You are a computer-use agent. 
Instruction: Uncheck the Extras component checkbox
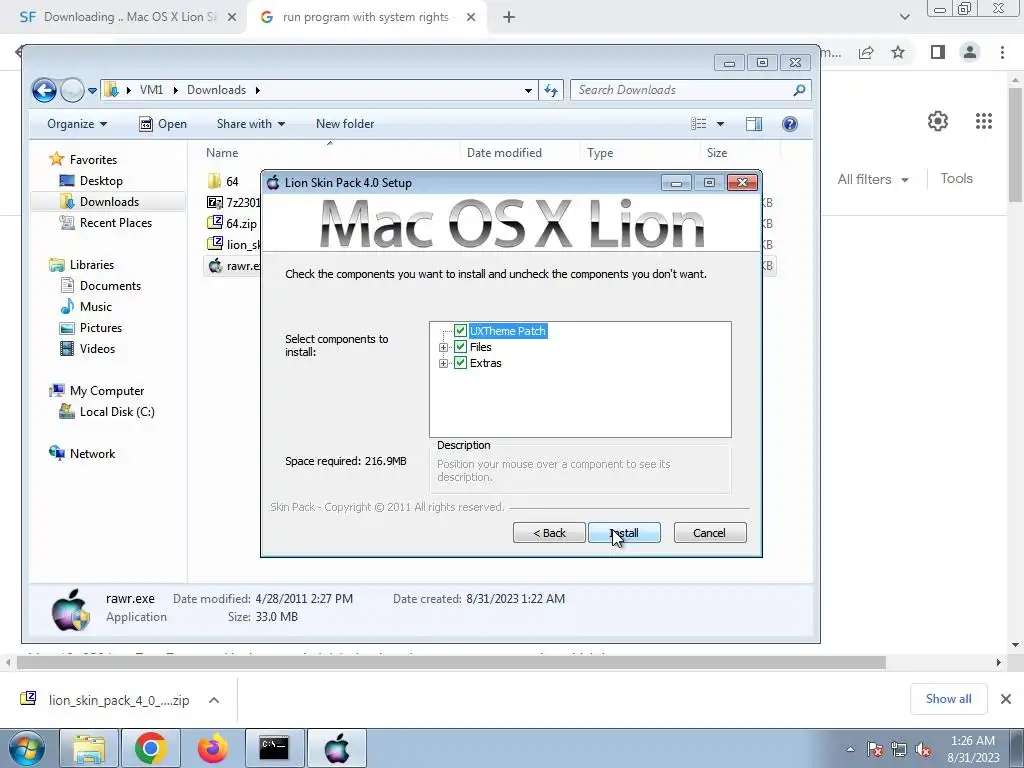[x=460, y=363]
